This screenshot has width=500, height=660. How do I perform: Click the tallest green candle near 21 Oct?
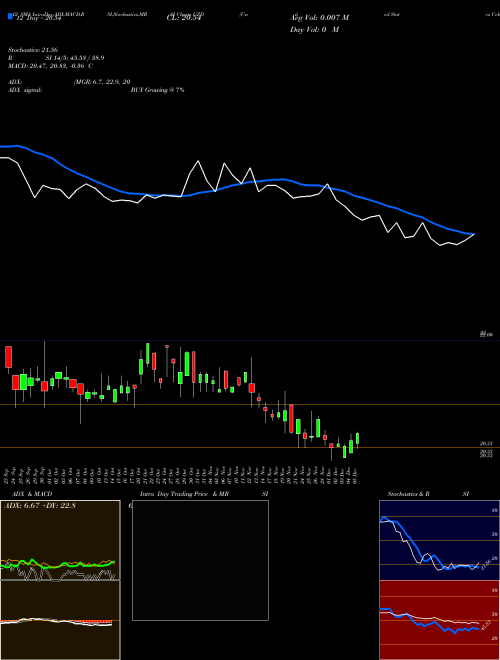coord(148,354)
